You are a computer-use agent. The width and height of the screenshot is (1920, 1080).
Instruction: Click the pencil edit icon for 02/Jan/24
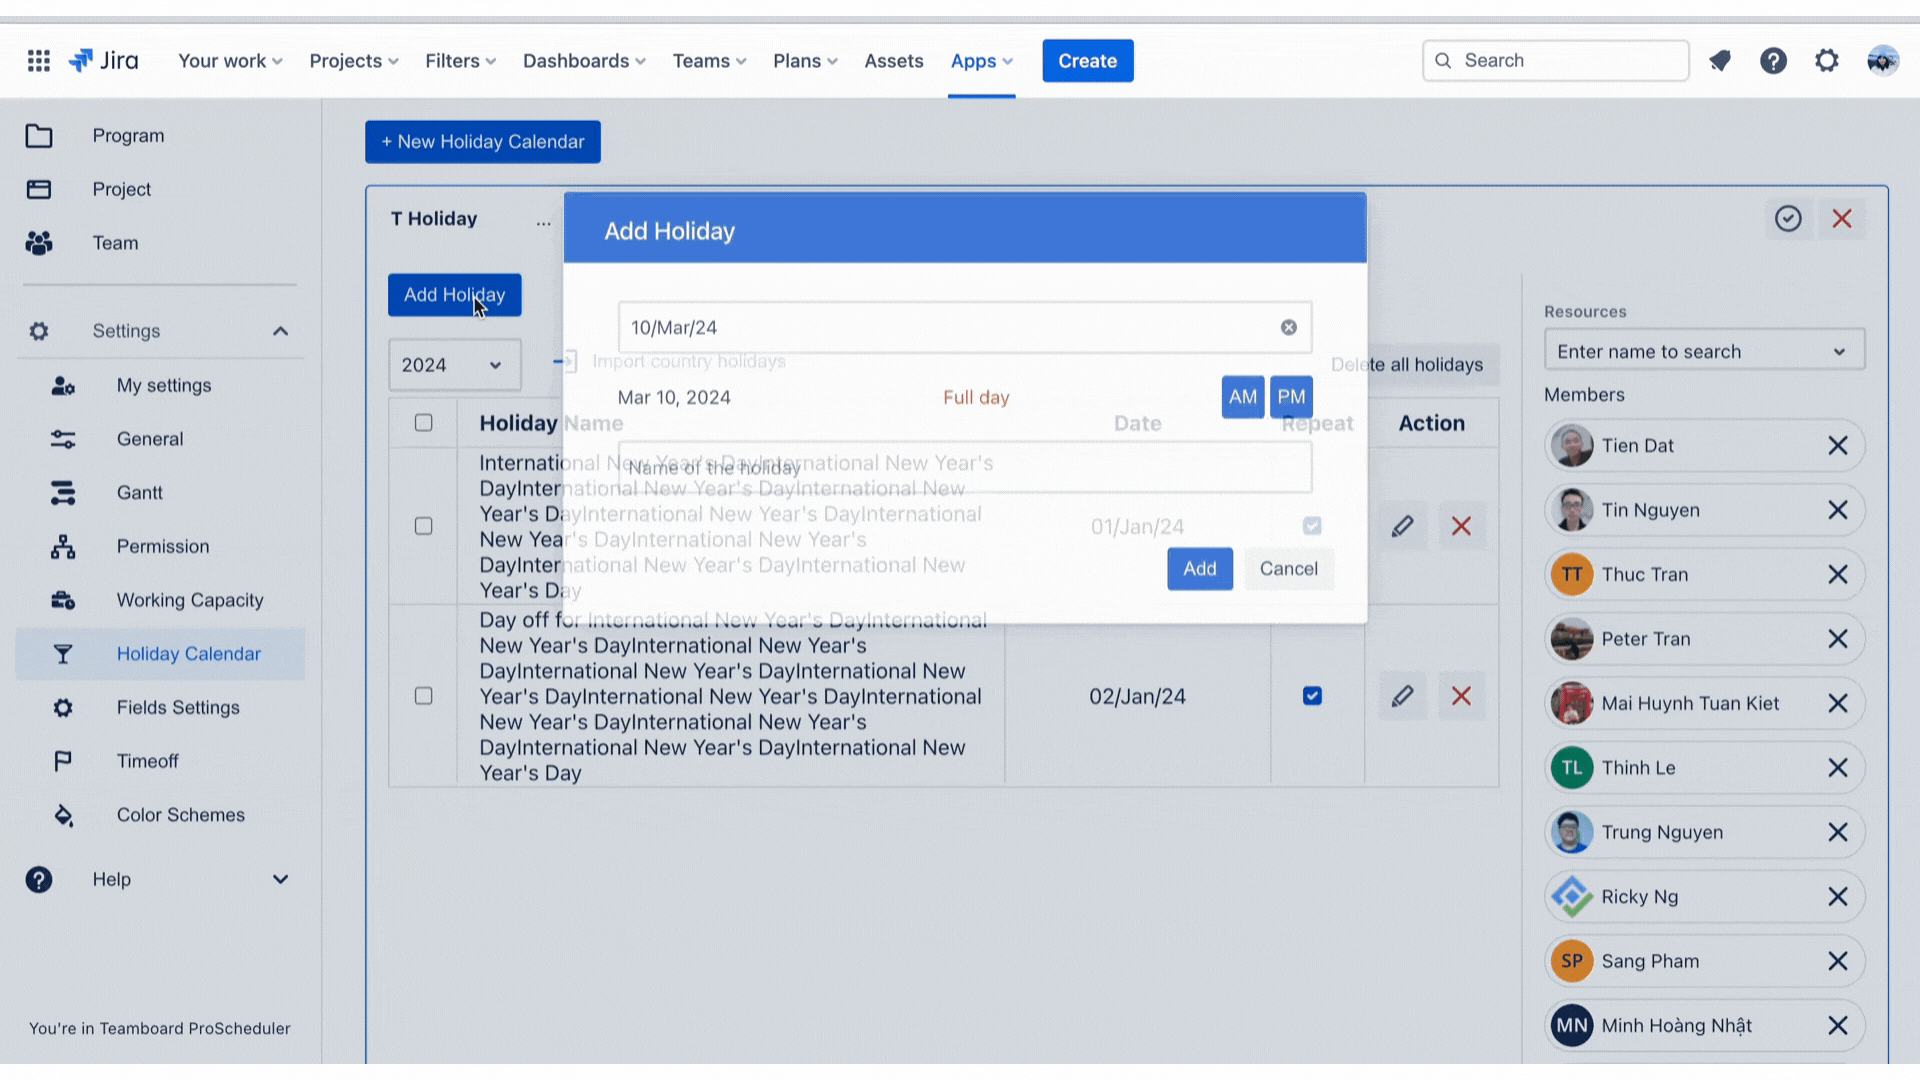(1402, 696)
